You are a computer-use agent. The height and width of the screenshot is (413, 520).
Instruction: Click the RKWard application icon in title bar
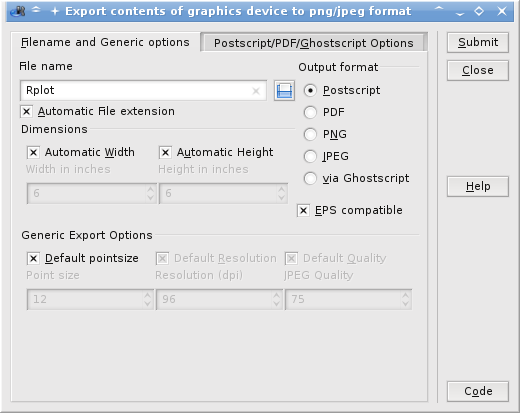[18, 11]
